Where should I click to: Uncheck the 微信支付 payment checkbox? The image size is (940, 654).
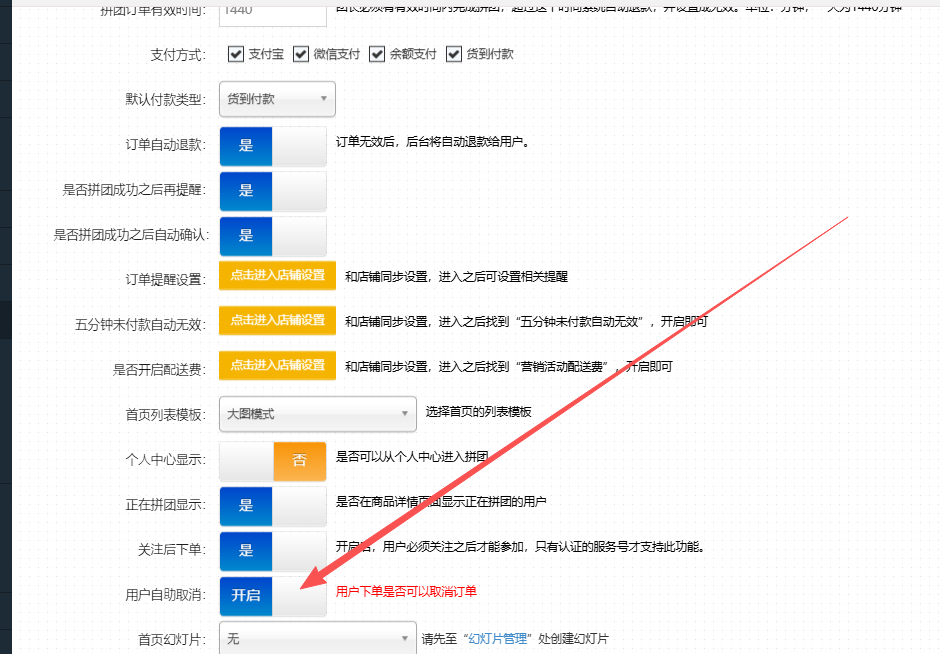click(x=301, y=54)
